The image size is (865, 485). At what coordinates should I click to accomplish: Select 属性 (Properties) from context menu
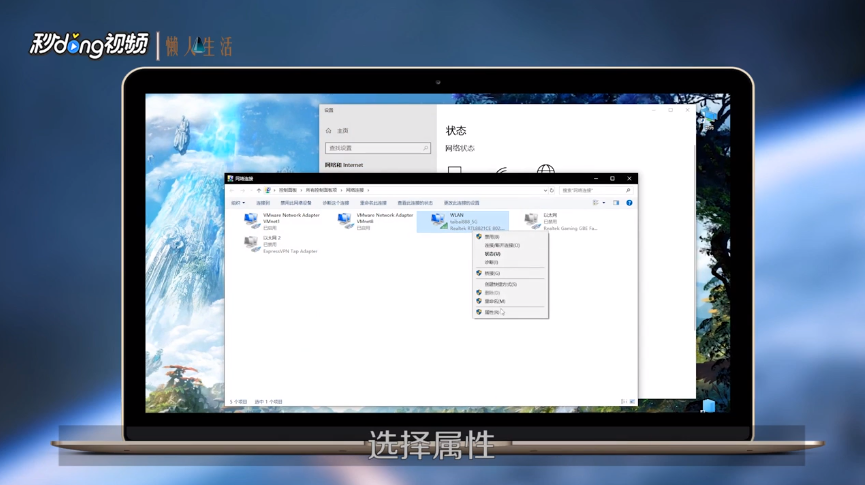510,312
